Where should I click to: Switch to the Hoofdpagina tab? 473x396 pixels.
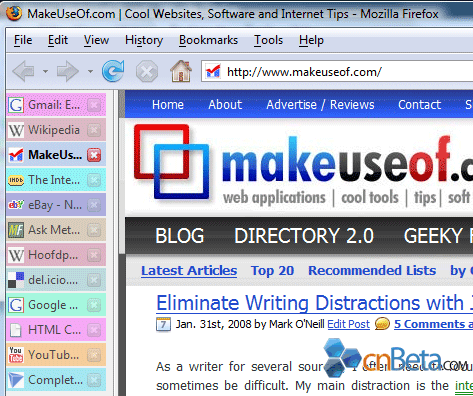[56, 255]
